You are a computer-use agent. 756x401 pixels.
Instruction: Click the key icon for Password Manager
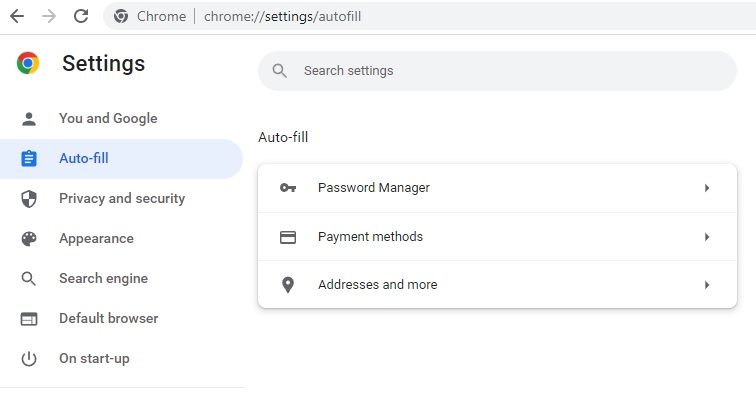pyautogui.click(x=288, y=188)
